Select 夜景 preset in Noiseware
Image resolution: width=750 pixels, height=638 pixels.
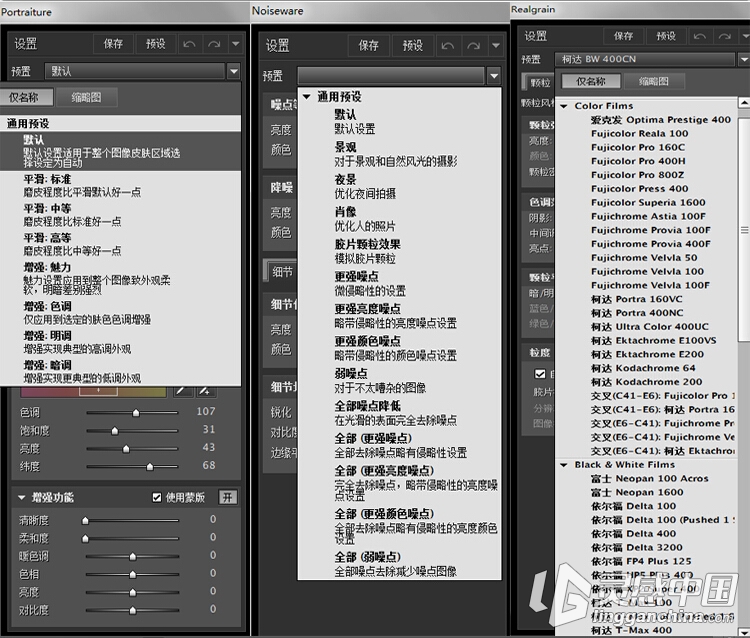(399, 187)
